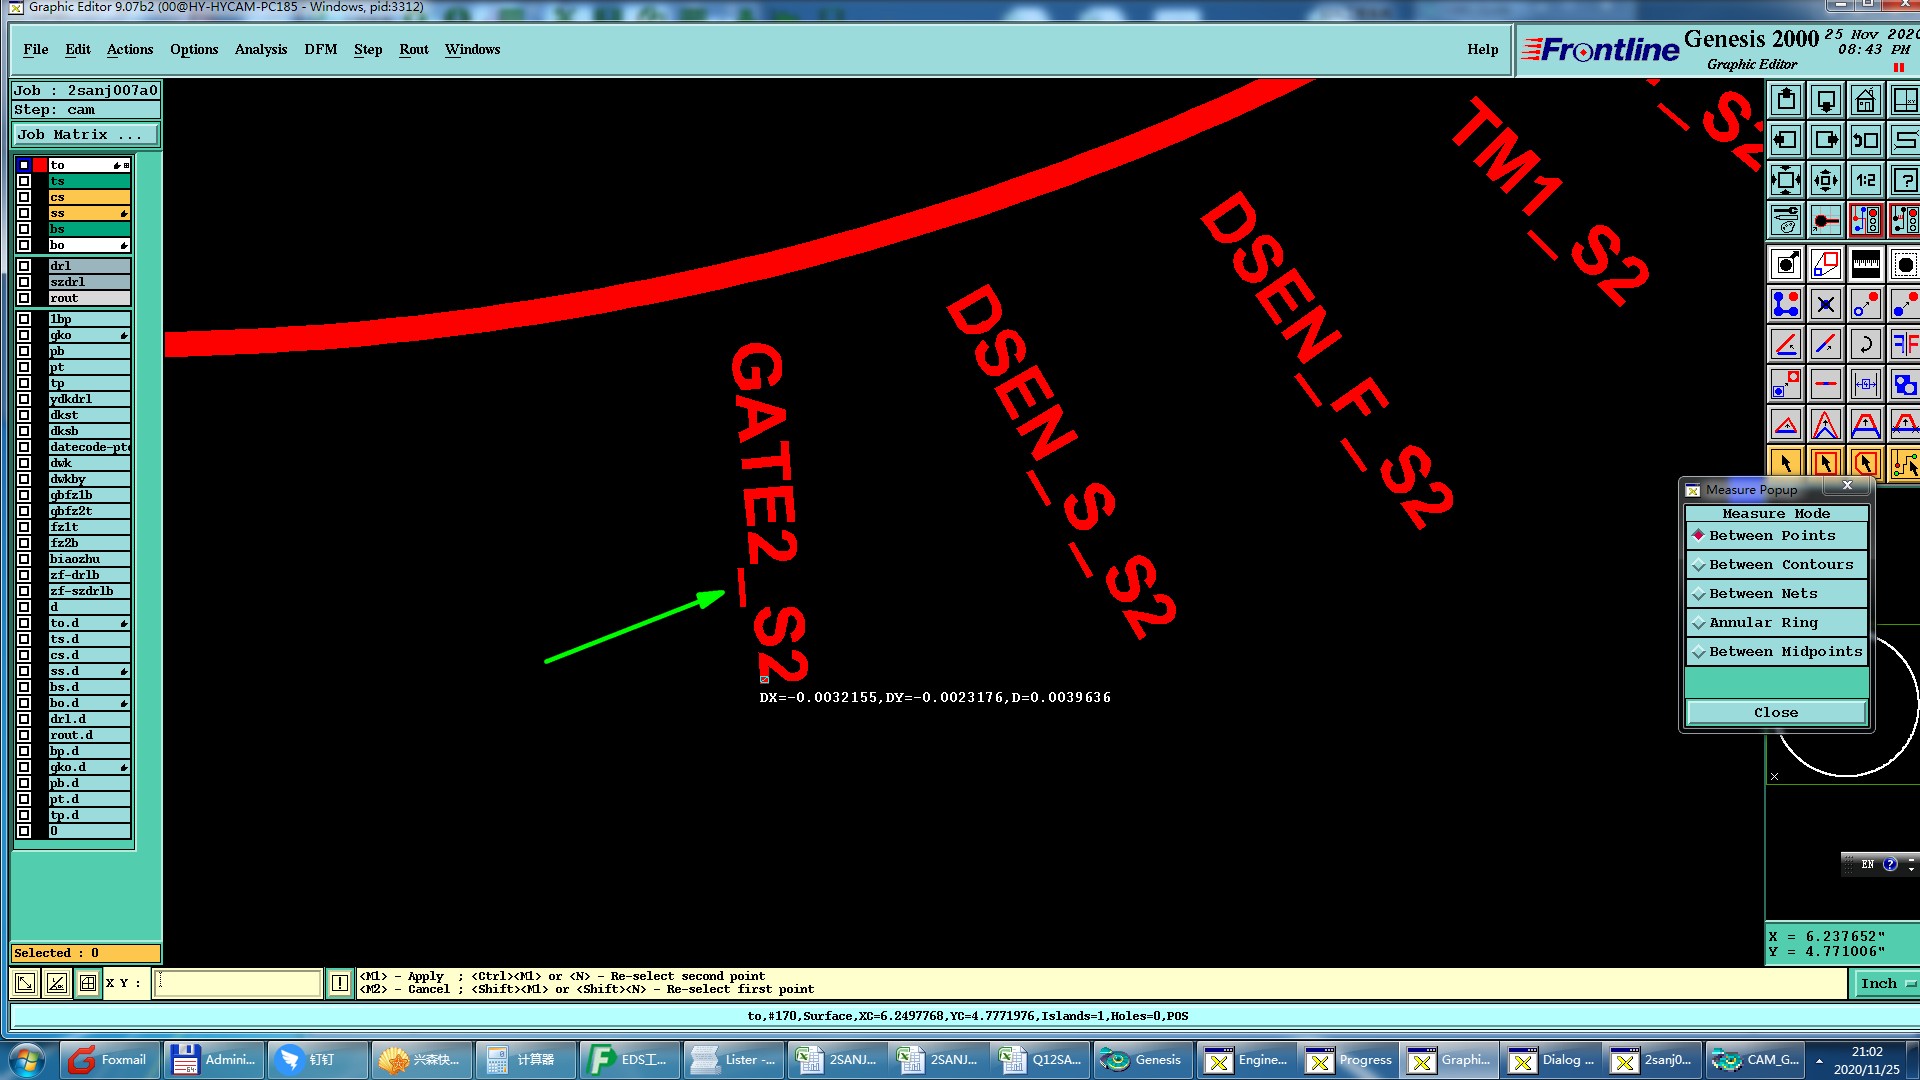Click the zoom 1:2 scale icon
This screenshot has height=1080, width=1920.
coord(1865,181)
